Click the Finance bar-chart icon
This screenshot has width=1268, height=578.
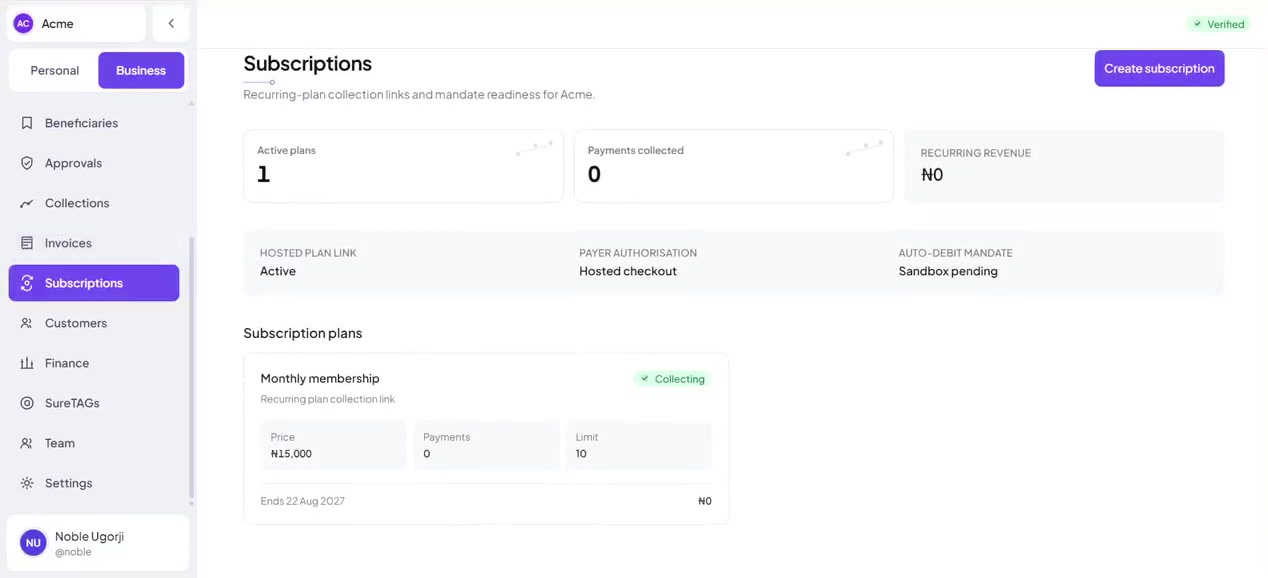[27, 363]
